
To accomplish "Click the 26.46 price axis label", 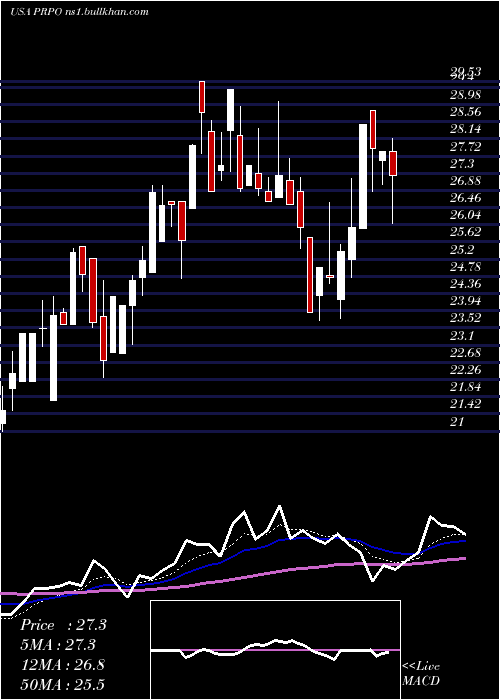I will click(465, 198).
